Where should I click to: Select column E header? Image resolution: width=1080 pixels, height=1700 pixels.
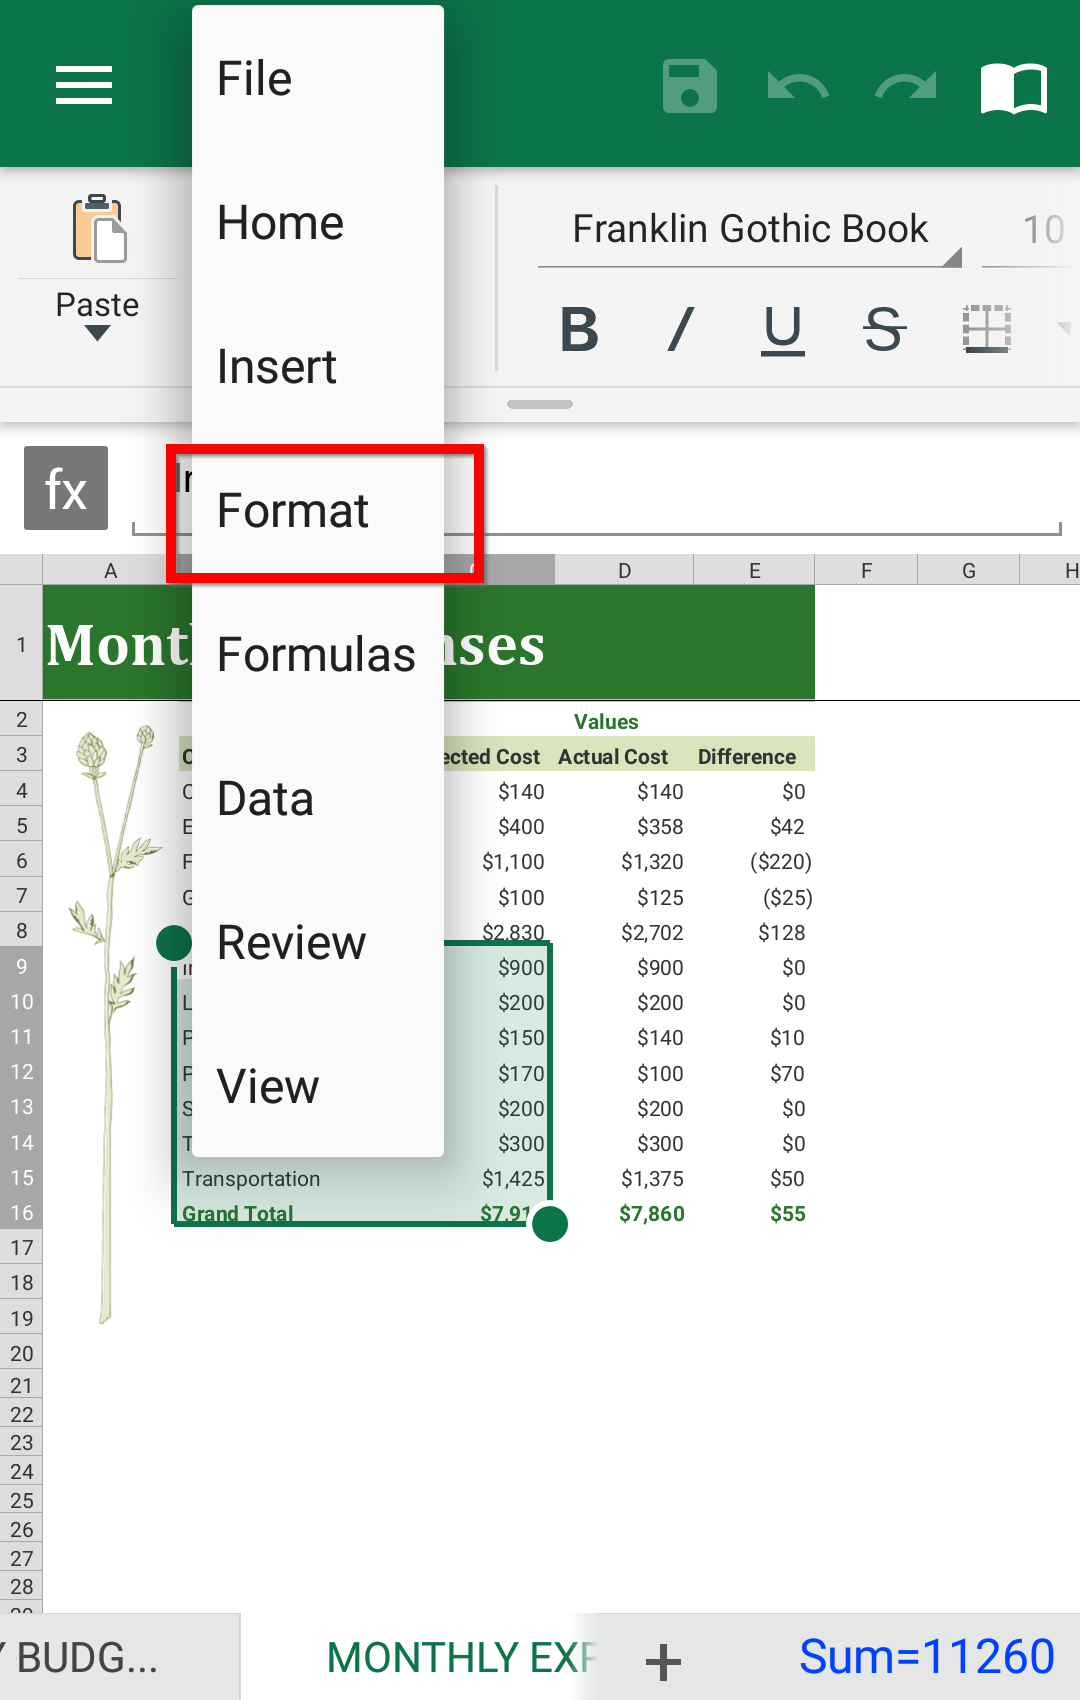(754, 570)
